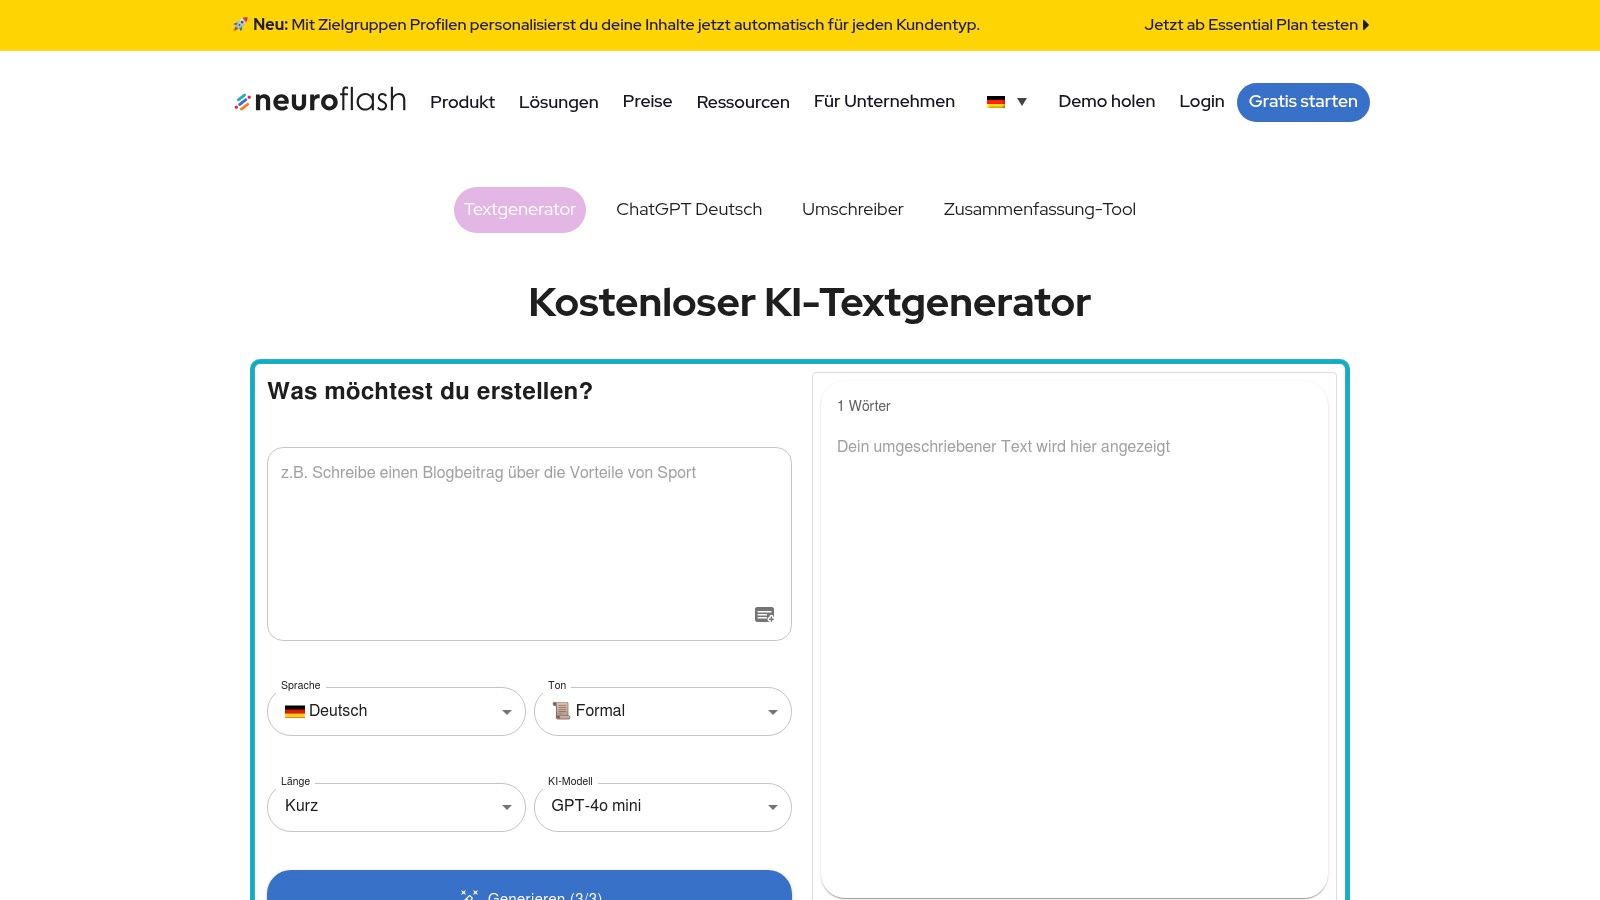Image resolution: width=1600 pixels, height=900 pixels.
Task: Click the neuroflash logo
Action: click(320, 100)
